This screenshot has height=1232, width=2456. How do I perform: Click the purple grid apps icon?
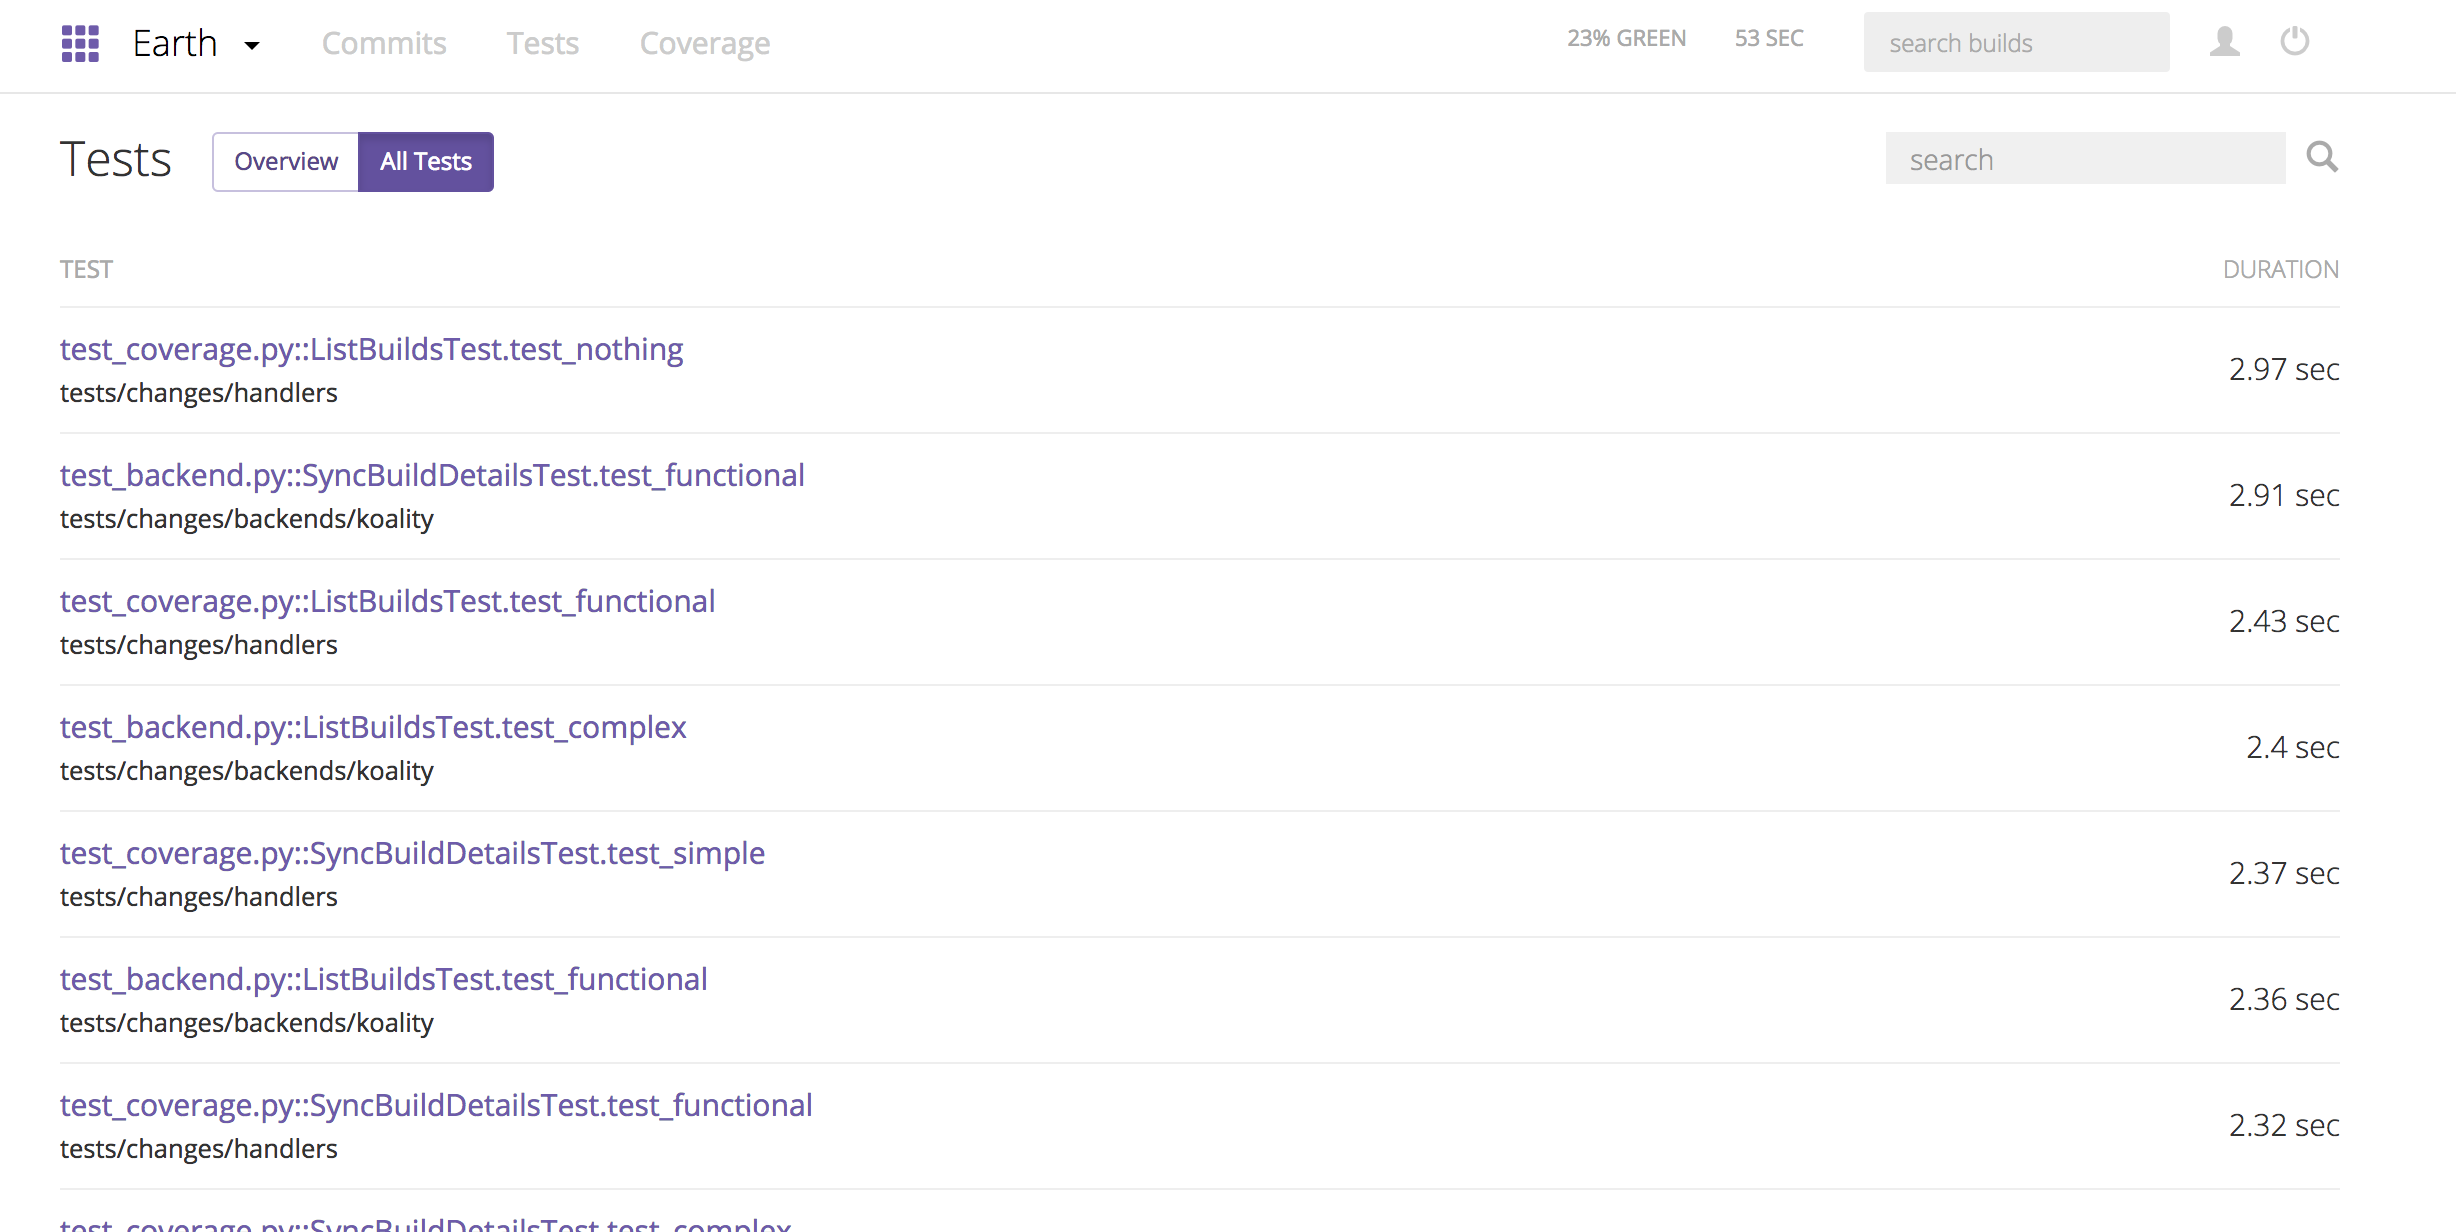(80, 44)
